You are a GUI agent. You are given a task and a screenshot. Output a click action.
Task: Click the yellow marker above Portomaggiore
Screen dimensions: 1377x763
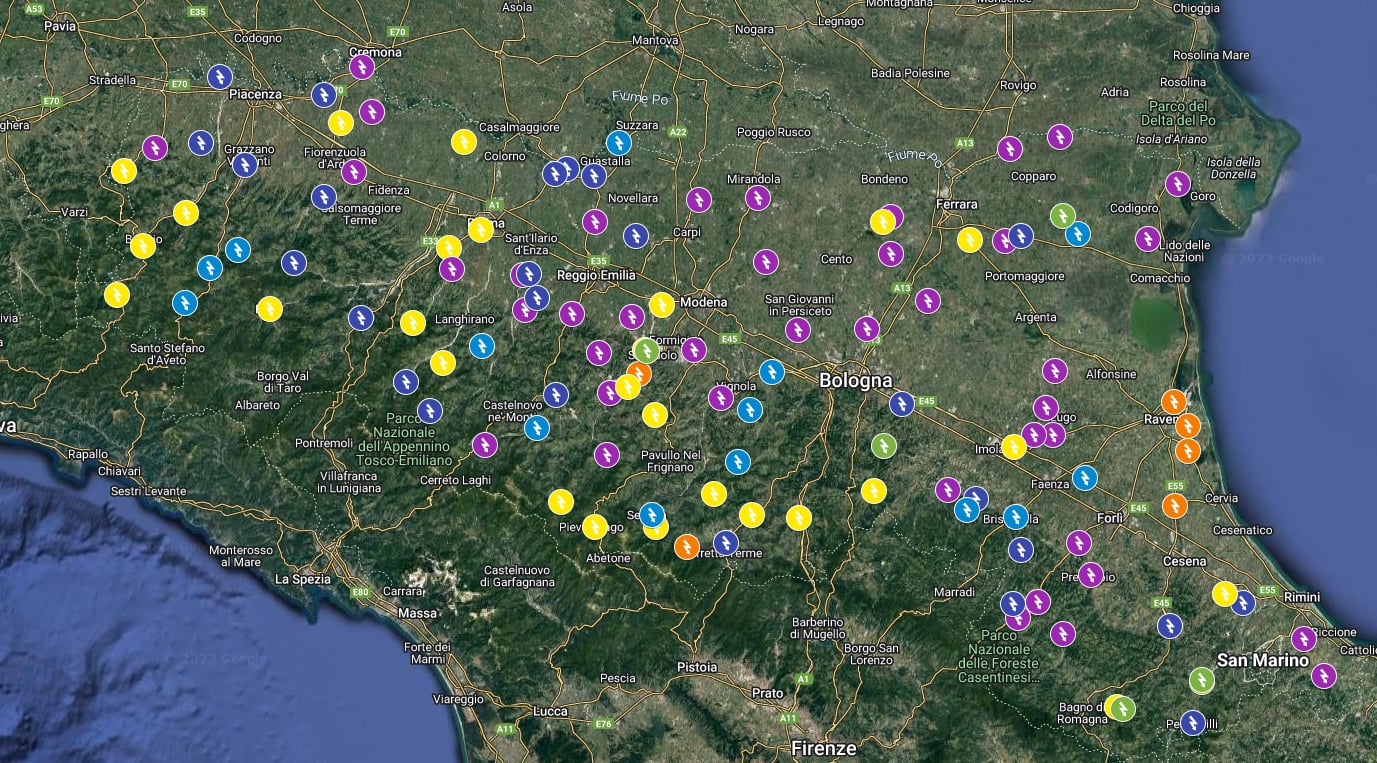(x=969, y=240)
